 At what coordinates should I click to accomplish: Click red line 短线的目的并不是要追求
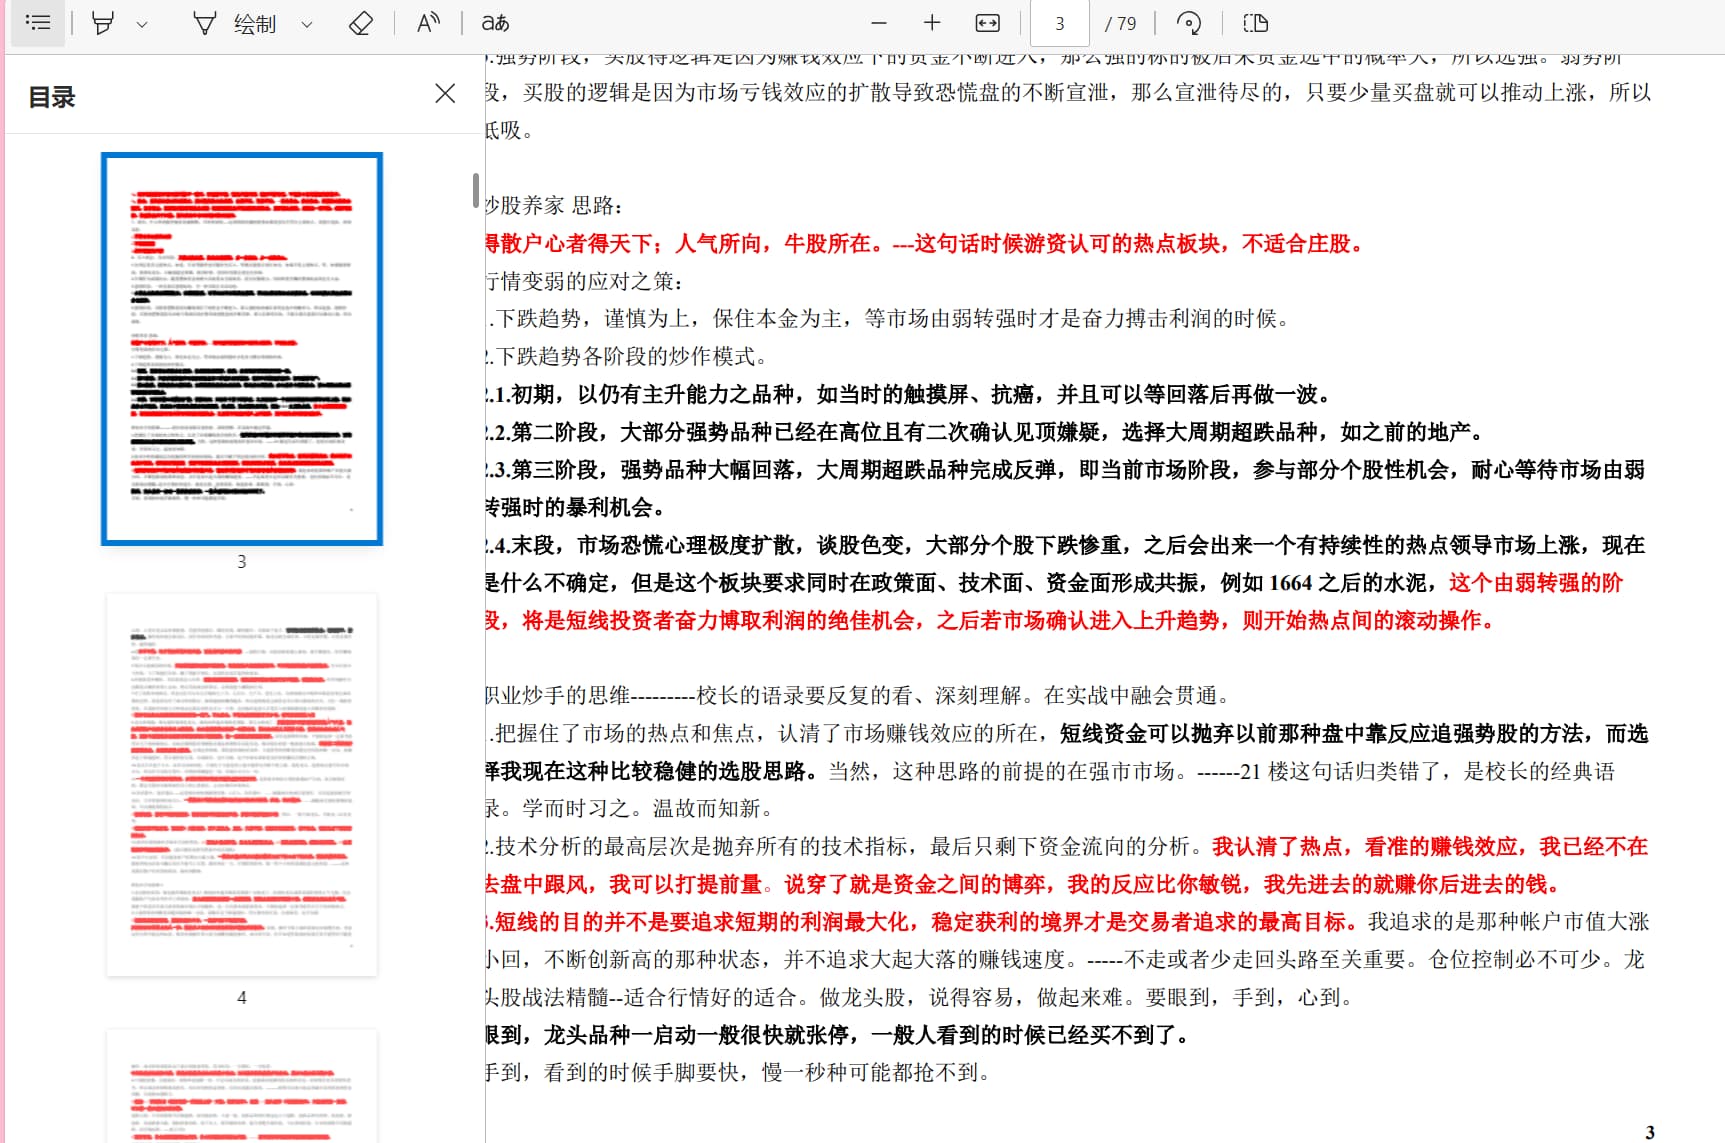pos(1067,922)
